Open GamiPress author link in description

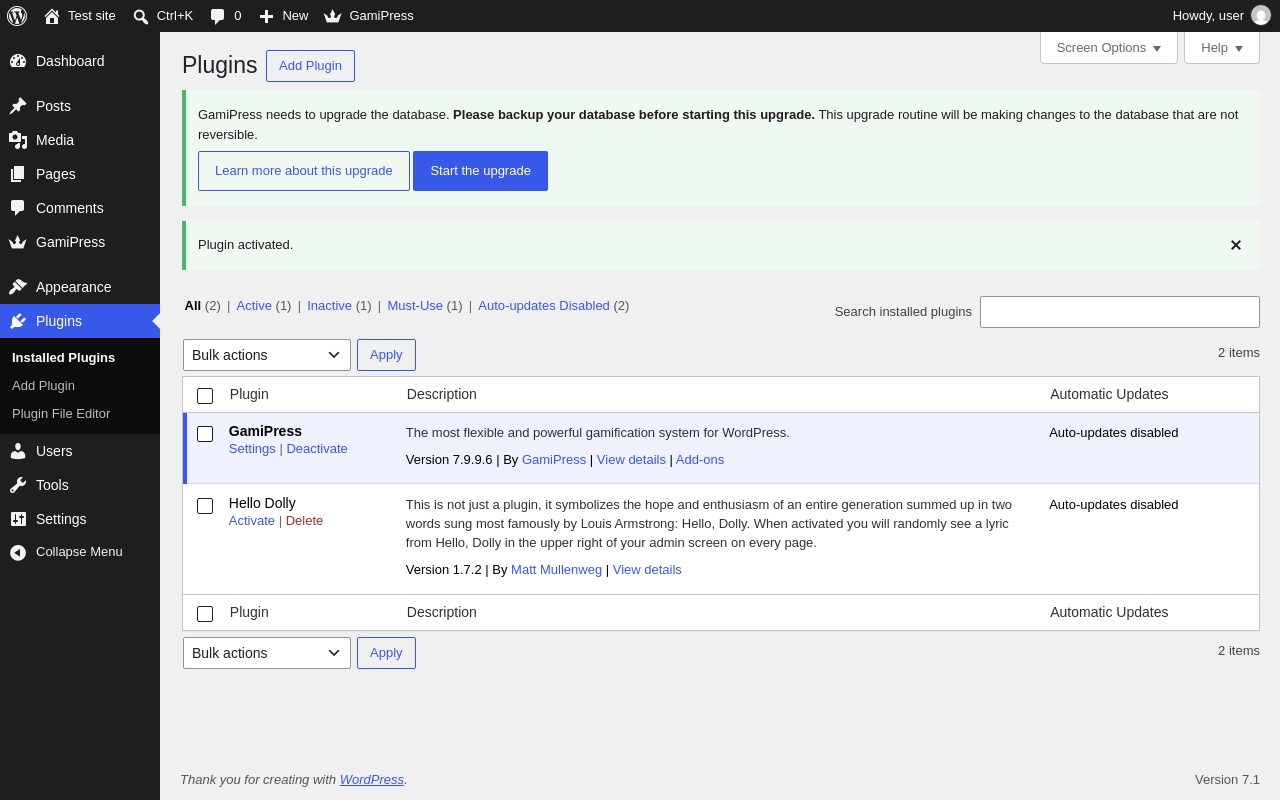click(x=554, y=460)
